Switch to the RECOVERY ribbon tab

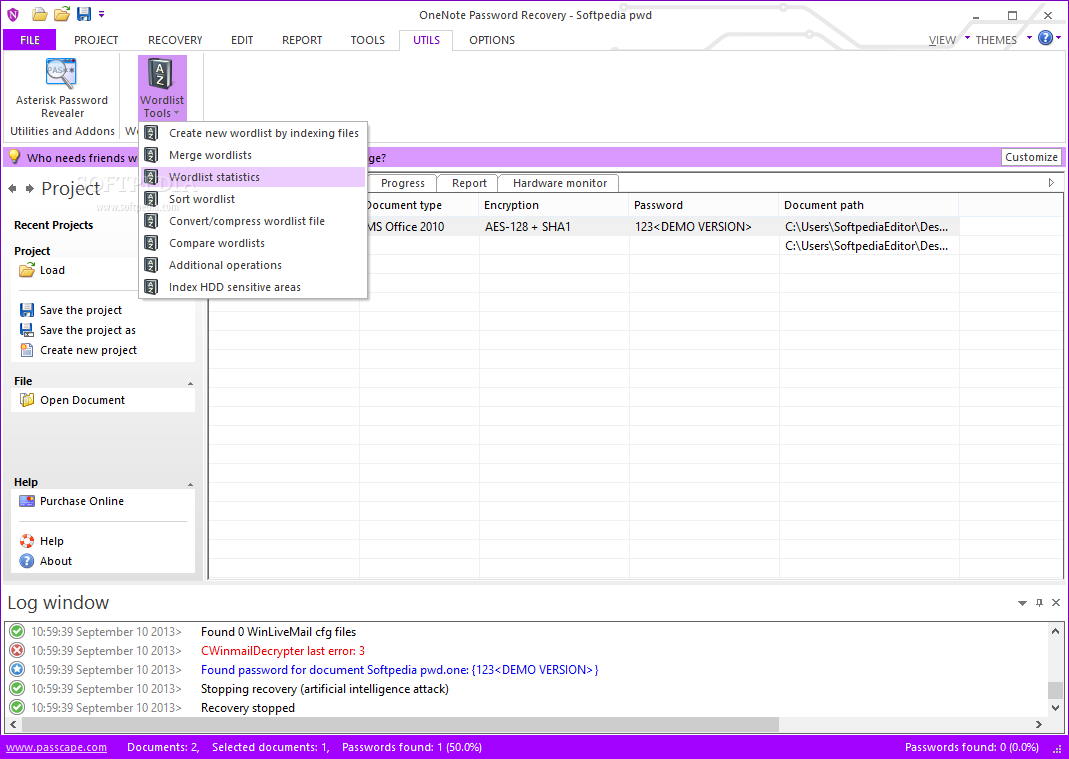pyautogui.click(x=175, y=40)
